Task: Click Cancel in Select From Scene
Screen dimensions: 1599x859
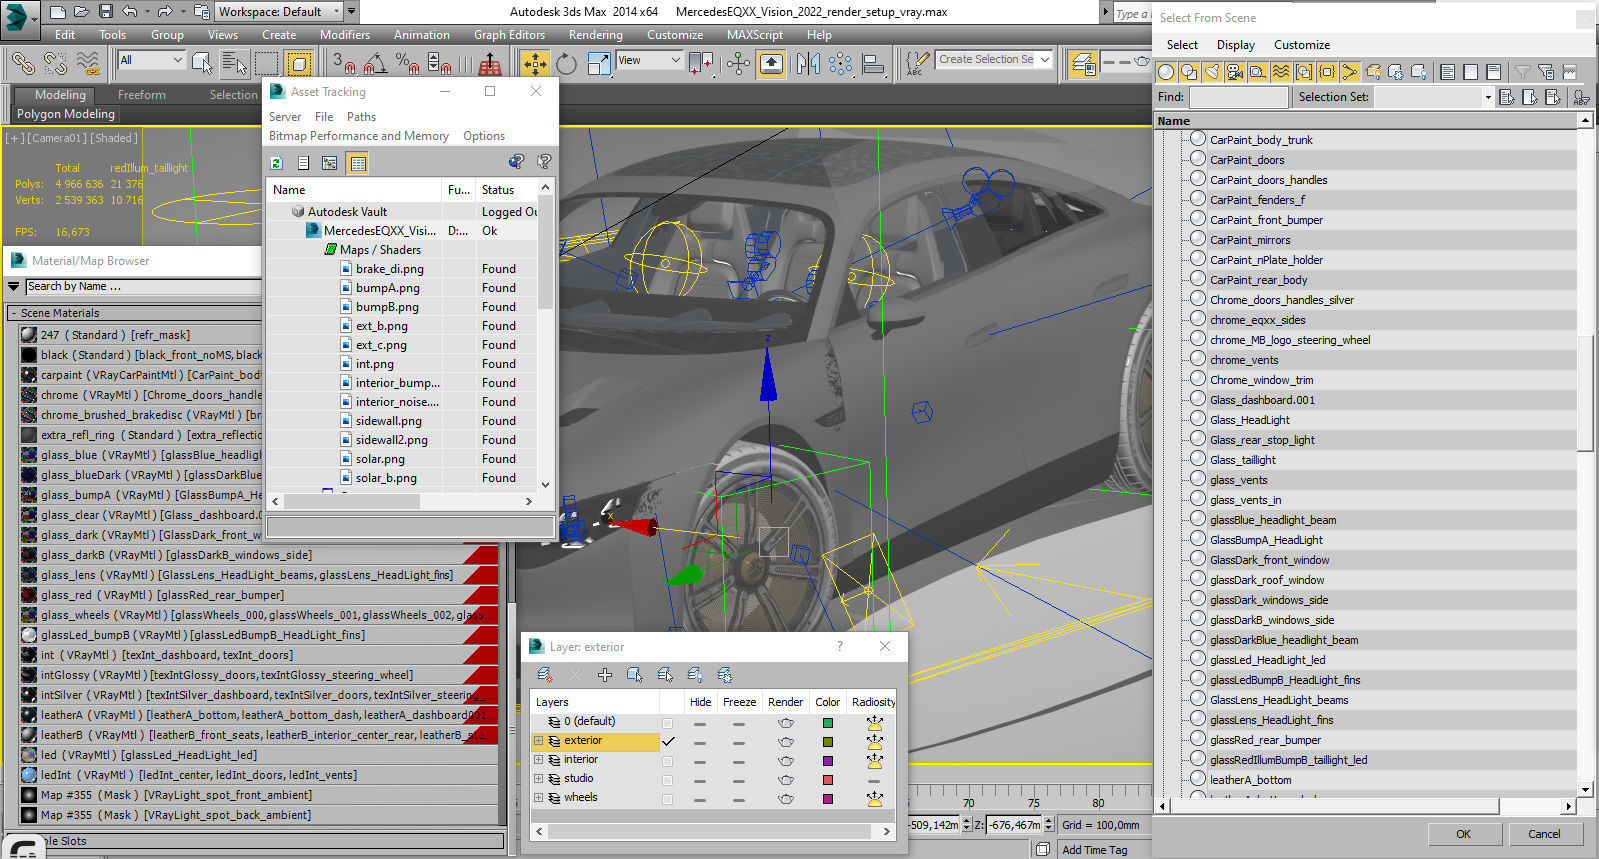Action: 1543,833
